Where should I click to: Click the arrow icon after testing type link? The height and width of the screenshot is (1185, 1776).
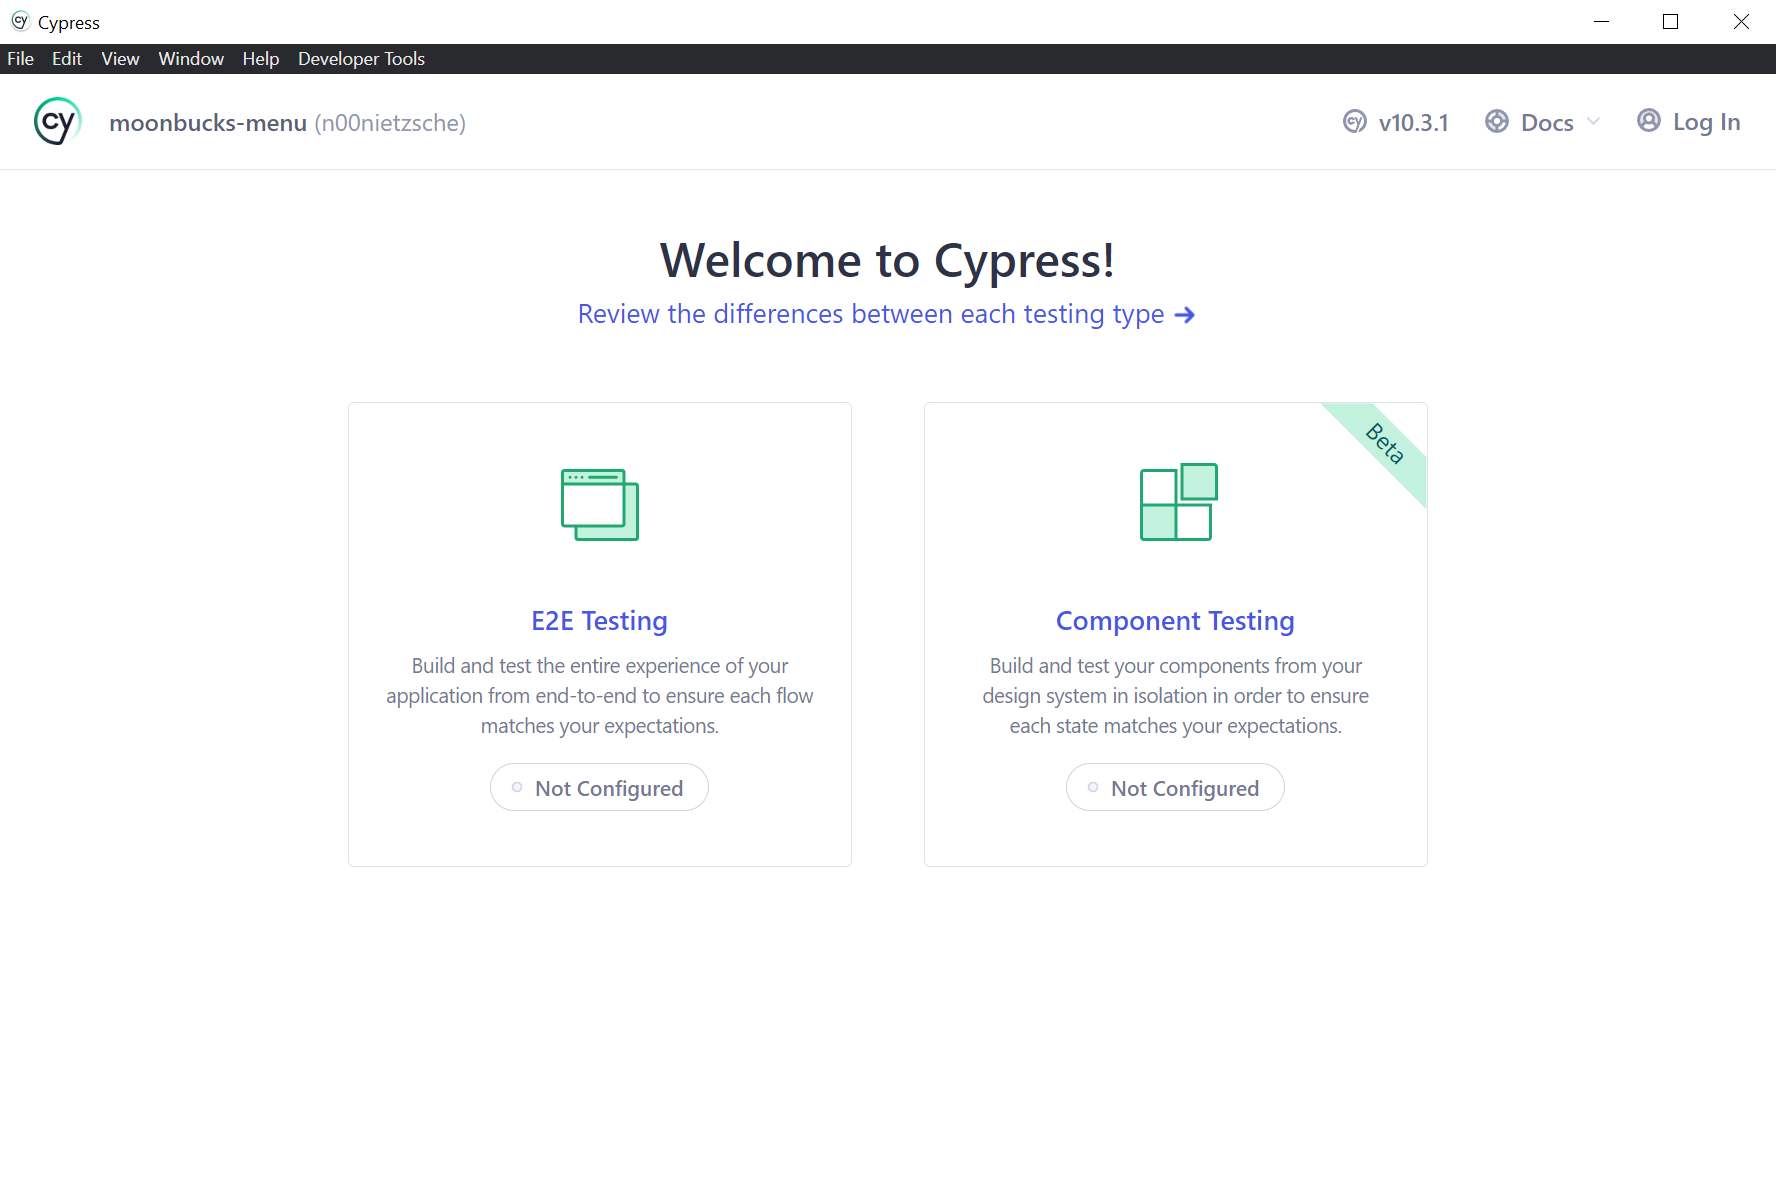[1185, 315]
